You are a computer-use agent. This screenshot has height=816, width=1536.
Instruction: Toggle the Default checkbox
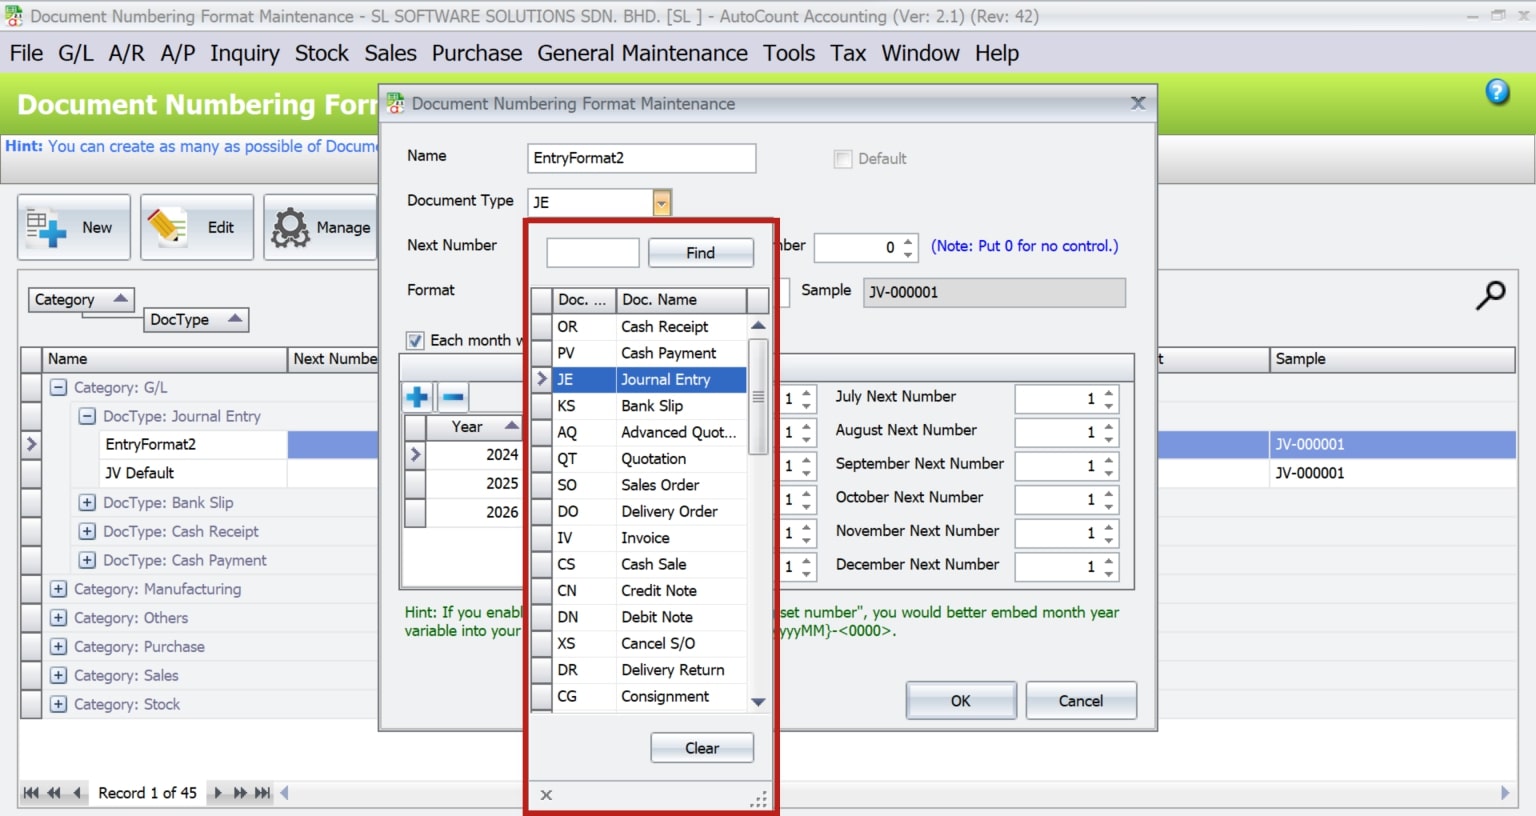pos(841,158)
